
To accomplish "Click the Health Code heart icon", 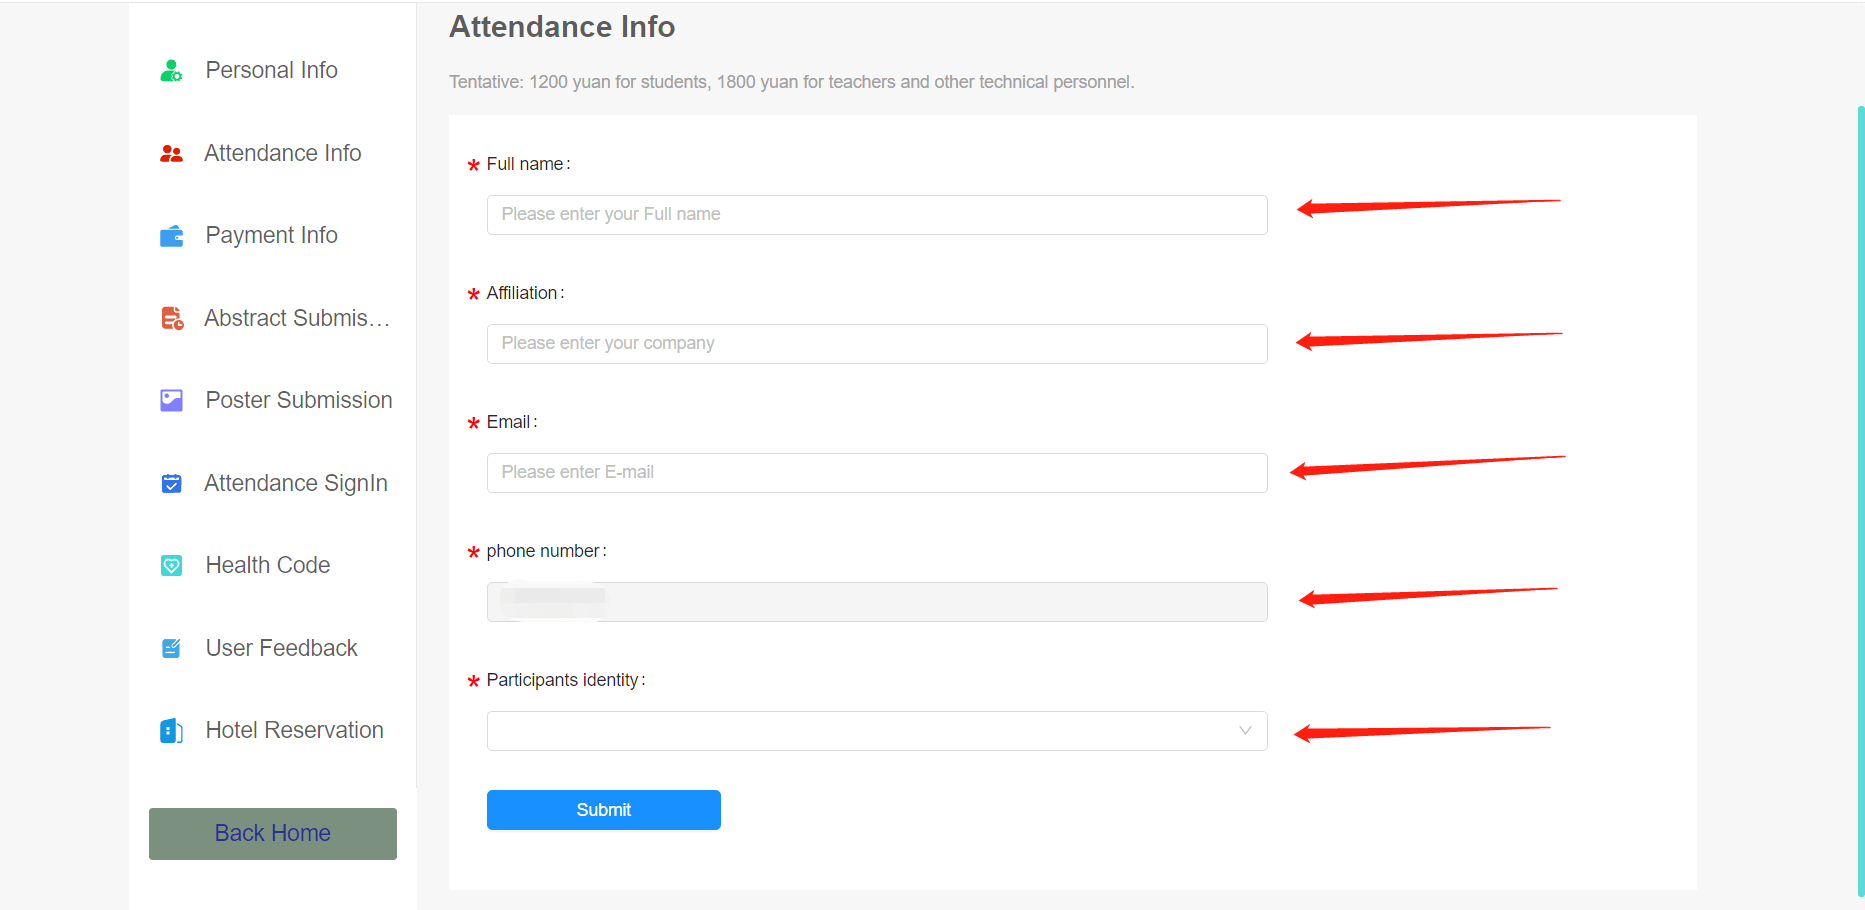I will (171, 566).
